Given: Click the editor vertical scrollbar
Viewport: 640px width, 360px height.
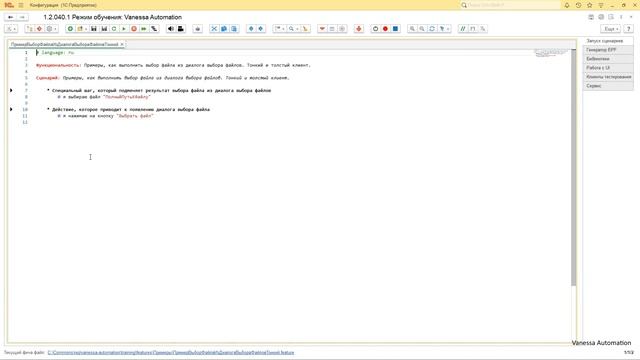Looking at the screenshot, I should (573, 167).
